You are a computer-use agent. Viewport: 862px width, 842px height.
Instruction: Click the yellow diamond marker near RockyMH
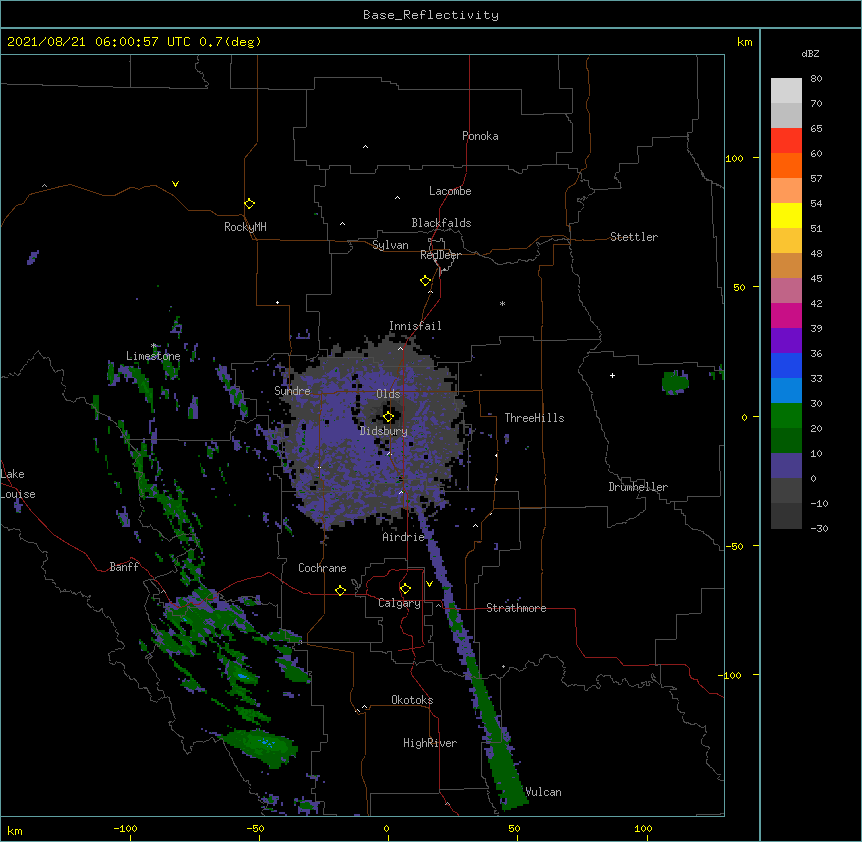(x=249, y=203)
